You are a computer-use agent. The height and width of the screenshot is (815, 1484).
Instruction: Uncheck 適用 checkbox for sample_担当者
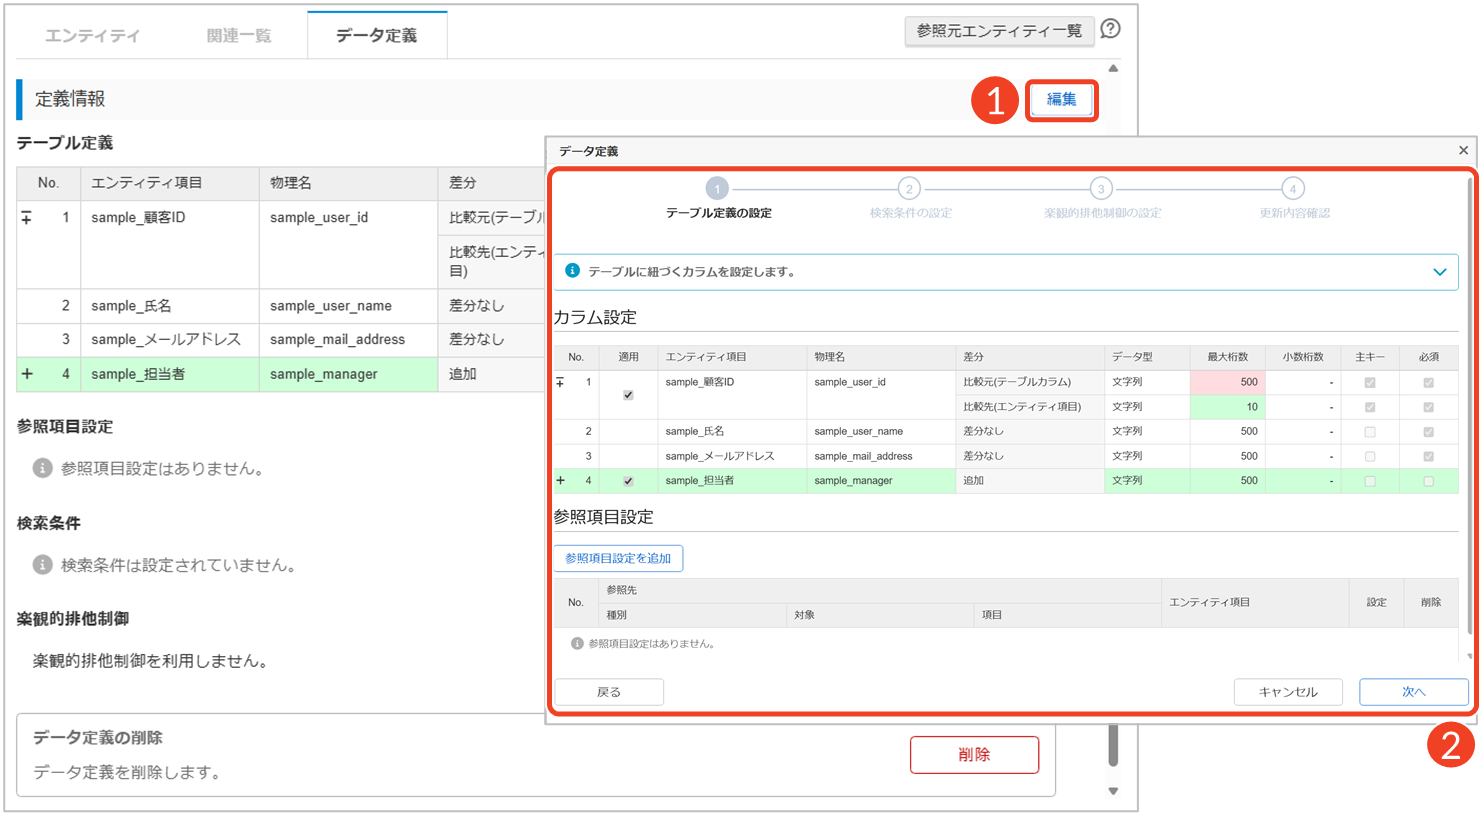[628, 481]
